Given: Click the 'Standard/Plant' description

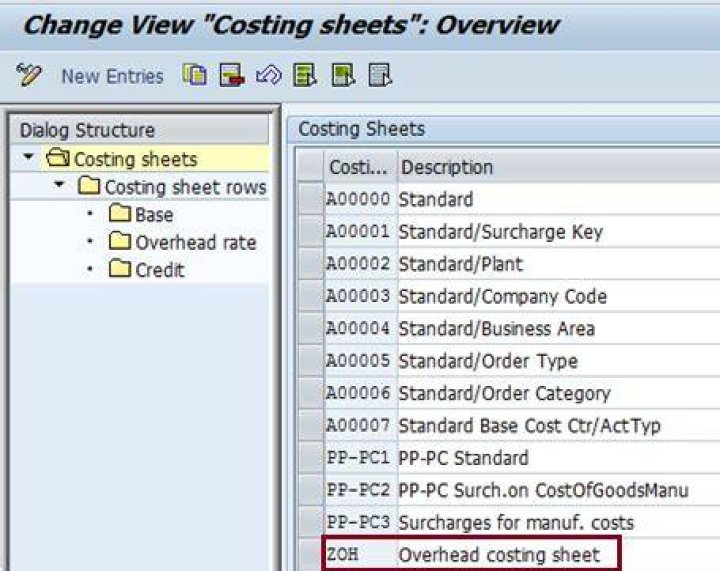Looking at the screenshot, I should pyautogui.click(x=461, y=264).
